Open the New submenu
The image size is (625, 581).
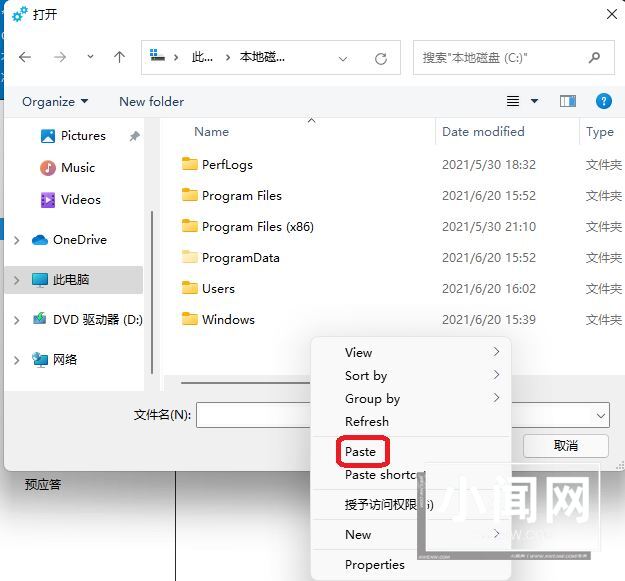click(x=411, y=534)
